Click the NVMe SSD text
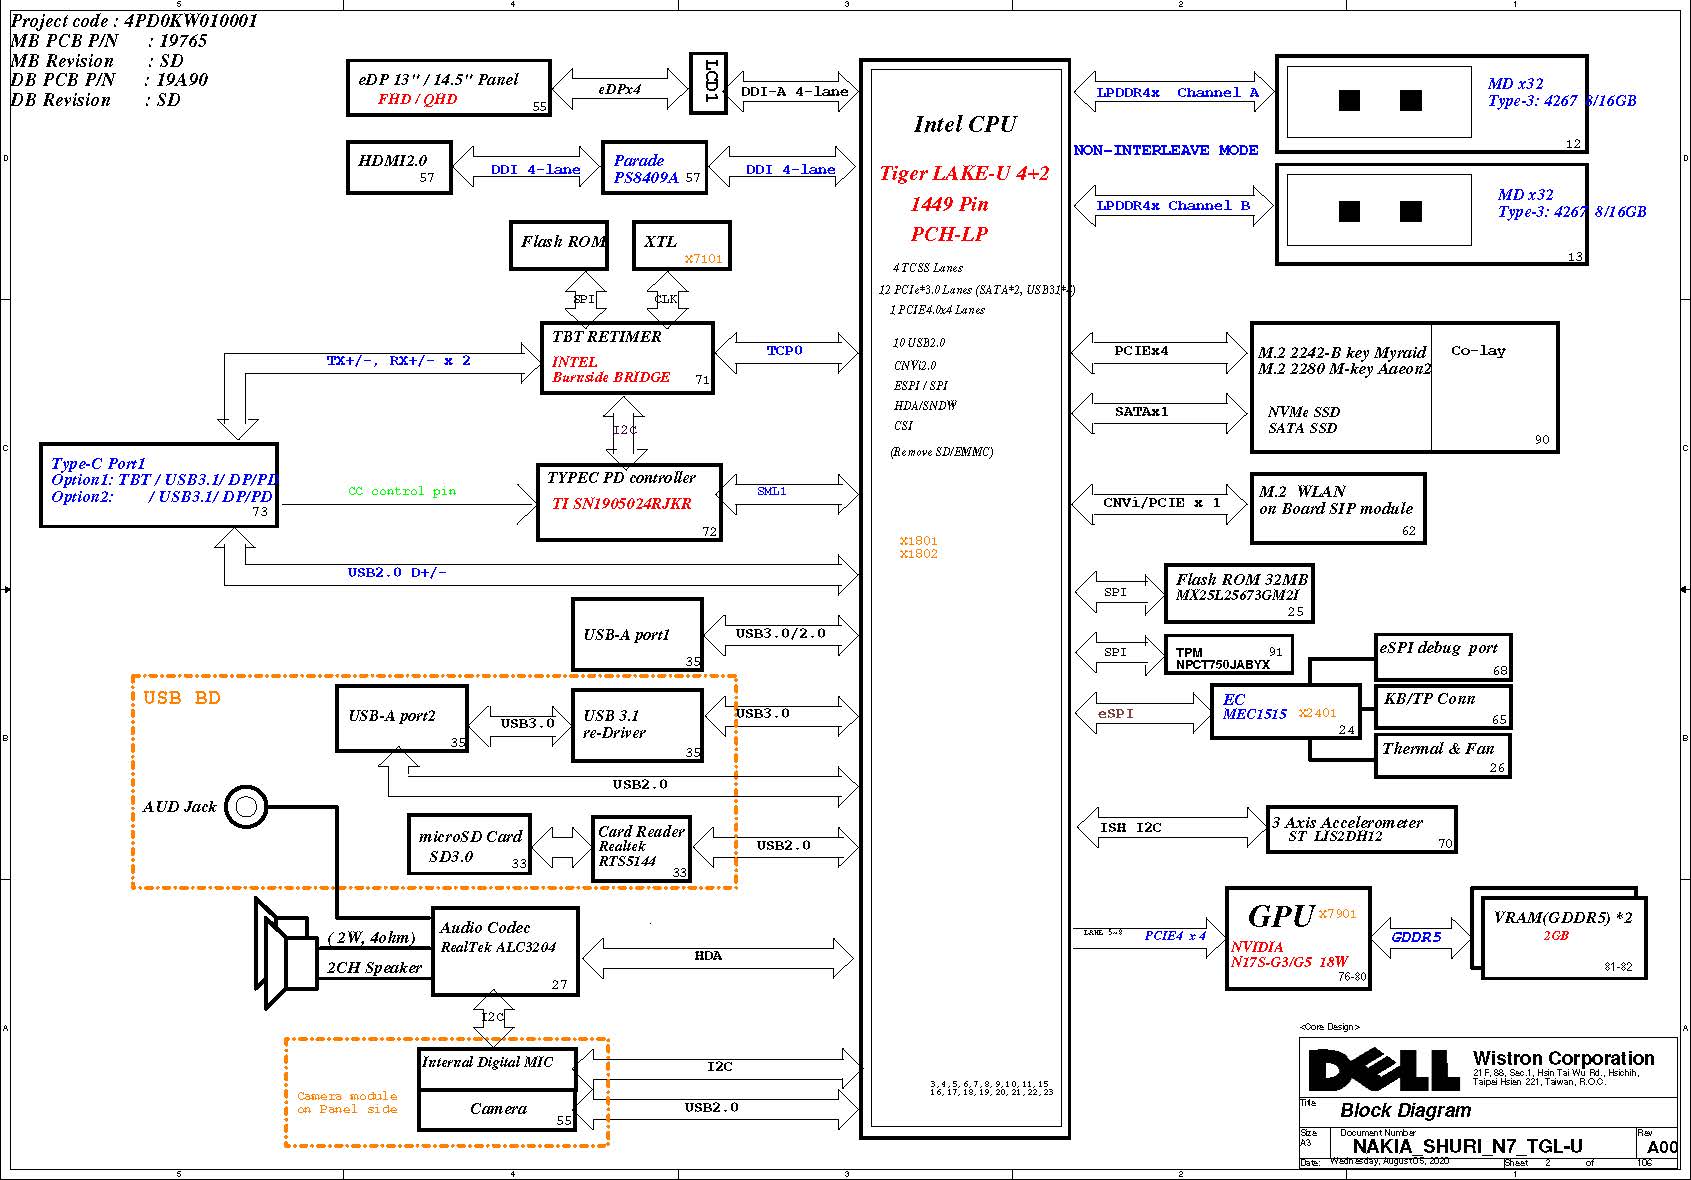Viewport: 1691px width, 1180px height. point(1304,412)
